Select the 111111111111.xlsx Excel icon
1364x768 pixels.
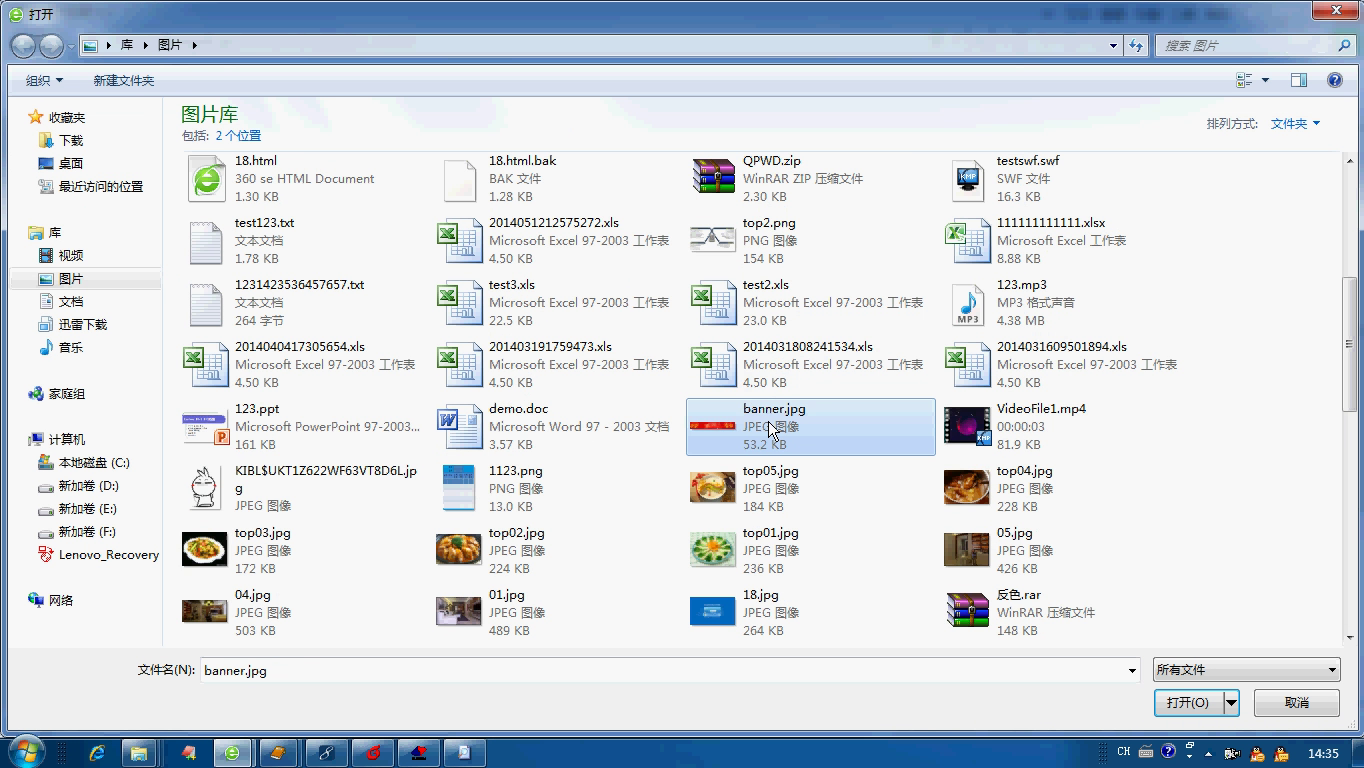[x=968, y=242]
